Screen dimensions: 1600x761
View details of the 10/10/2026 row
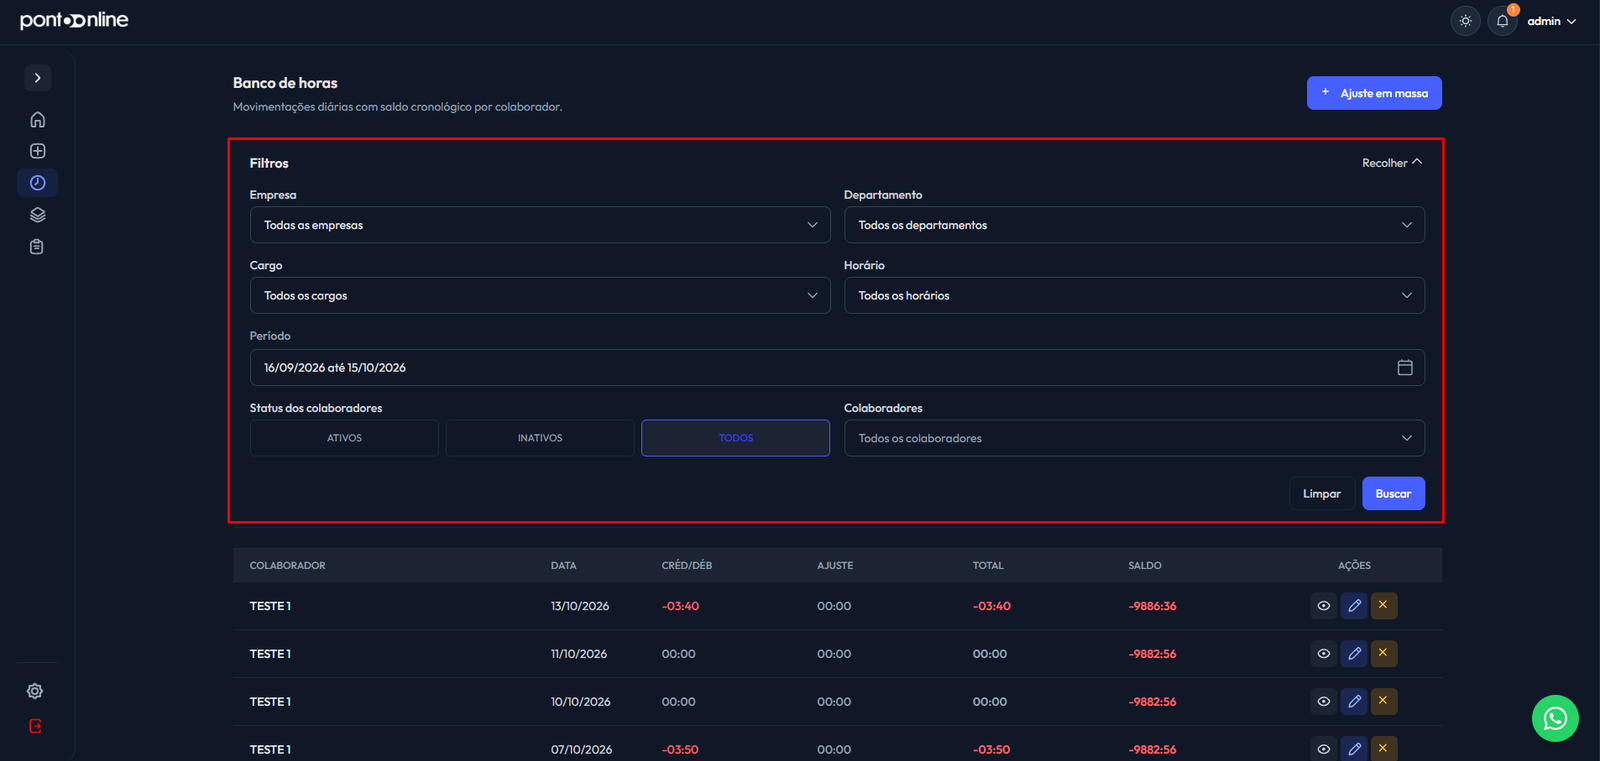tap(1323, 702)
